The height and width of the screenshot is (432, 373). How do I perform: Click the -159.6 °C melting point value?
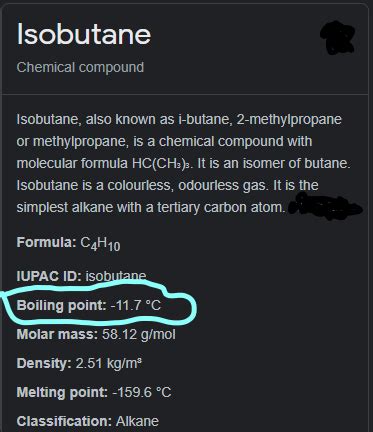[x=142, y=392]
